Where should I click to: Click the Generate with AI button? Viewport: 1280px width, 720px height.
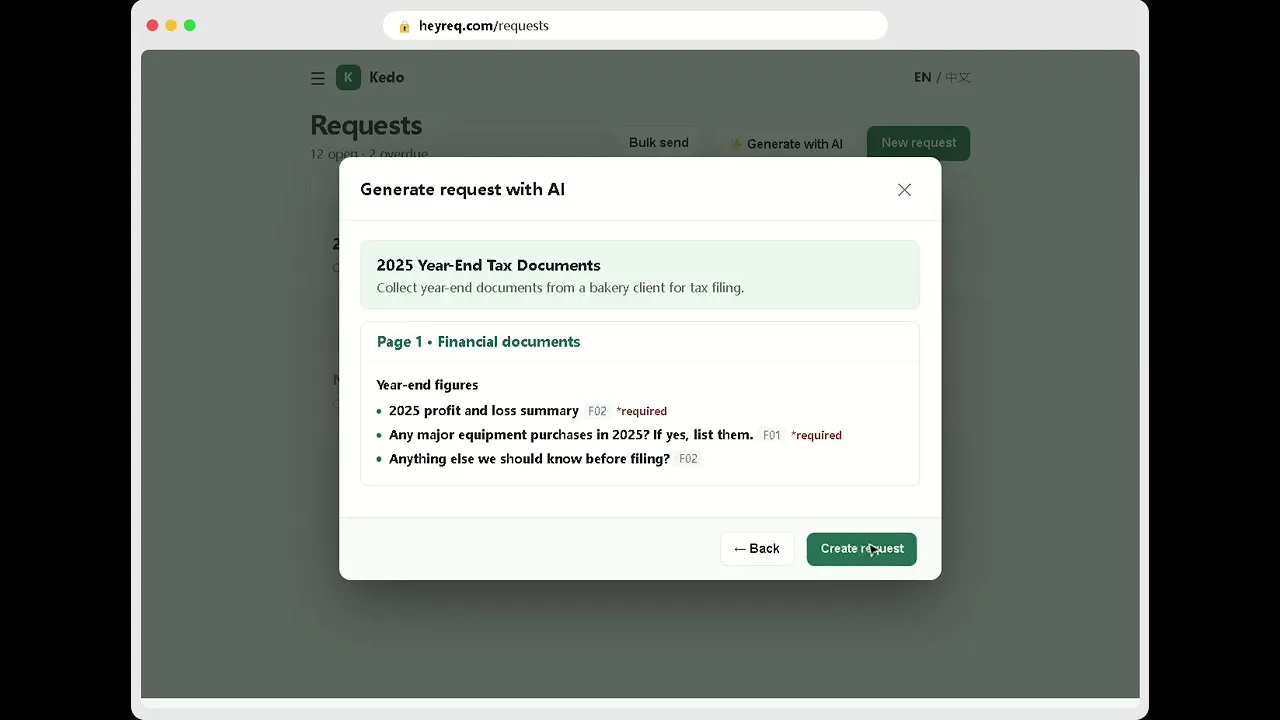click(x=786, y=144)
